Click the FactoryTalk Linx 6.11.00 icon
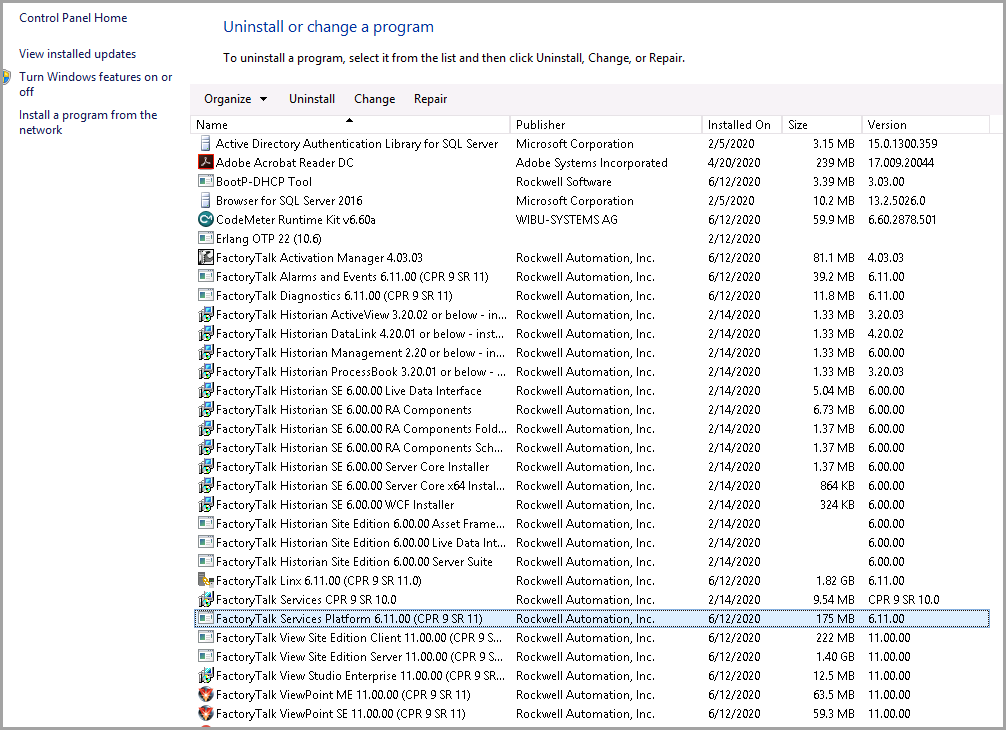Viewport: 1006px width, 730px height. (x=205, y=581)
